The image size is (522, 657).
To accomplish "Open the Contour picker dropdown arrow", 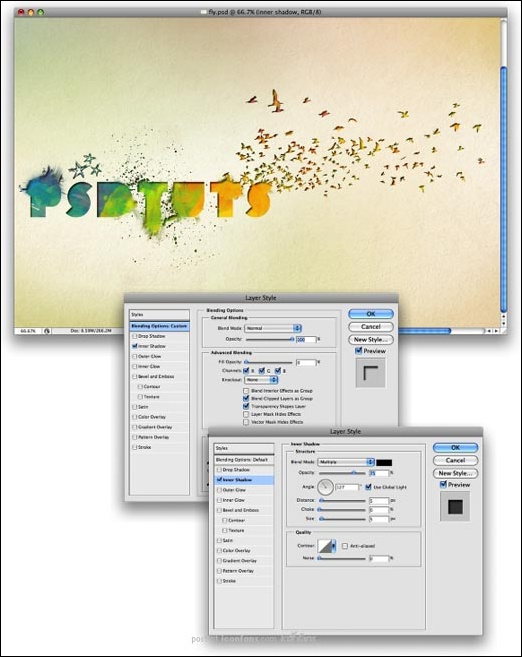I will tap(333, 546).
